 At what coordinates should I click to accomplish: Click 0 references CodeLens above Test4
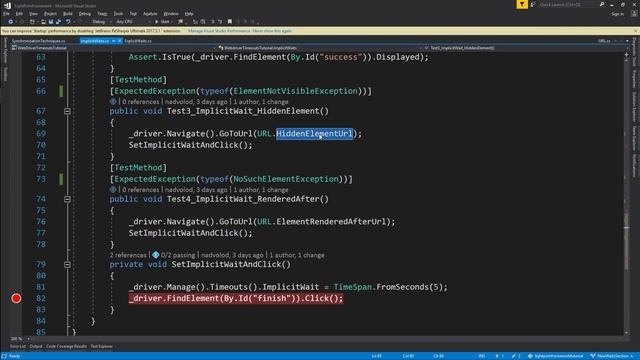140,190
